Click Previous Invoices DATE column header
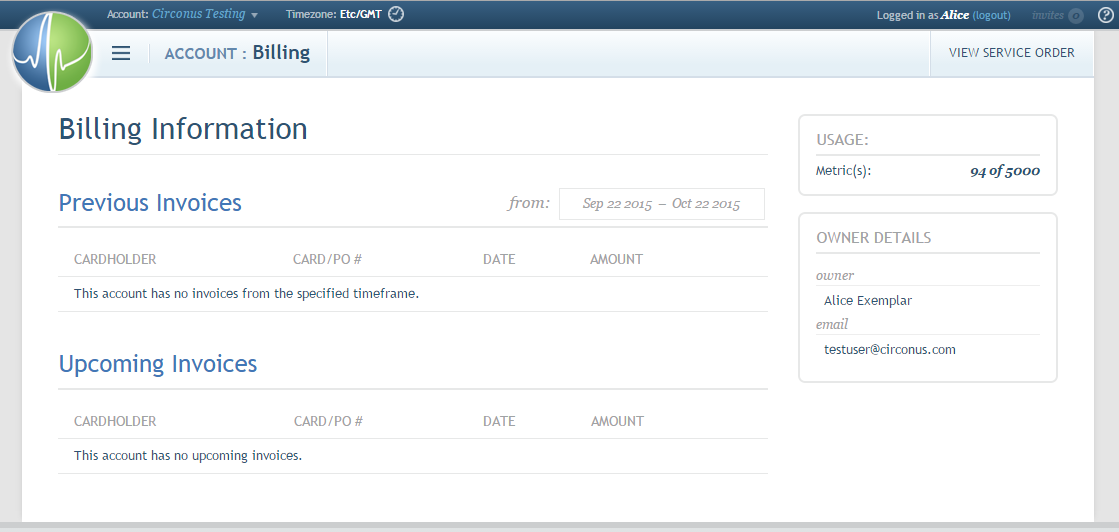1119x532 pixels. click(499, 259)
